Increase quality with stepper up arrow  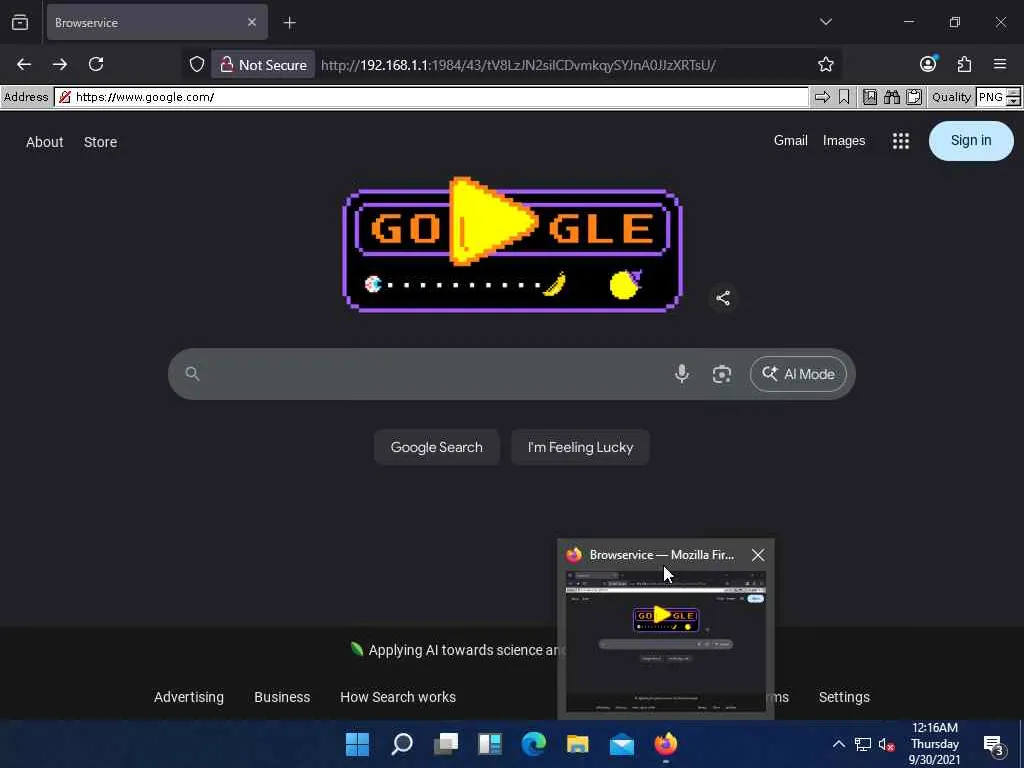(1013, 93)
